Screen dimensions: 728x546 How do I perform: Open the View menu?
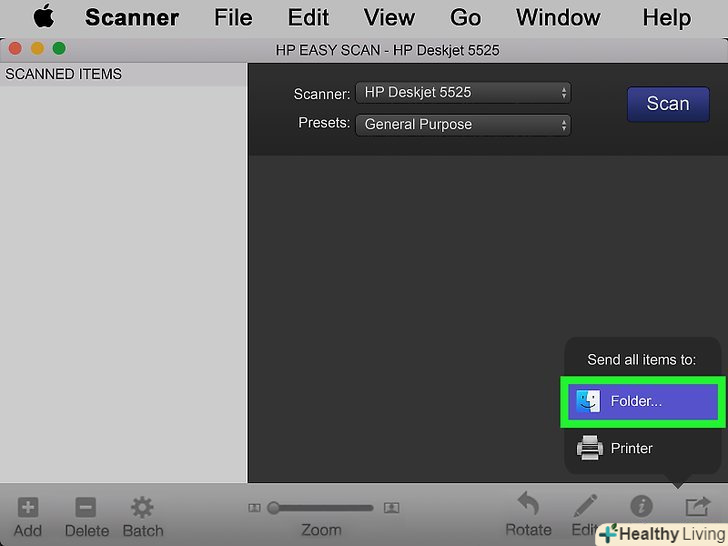coord(389,18)
